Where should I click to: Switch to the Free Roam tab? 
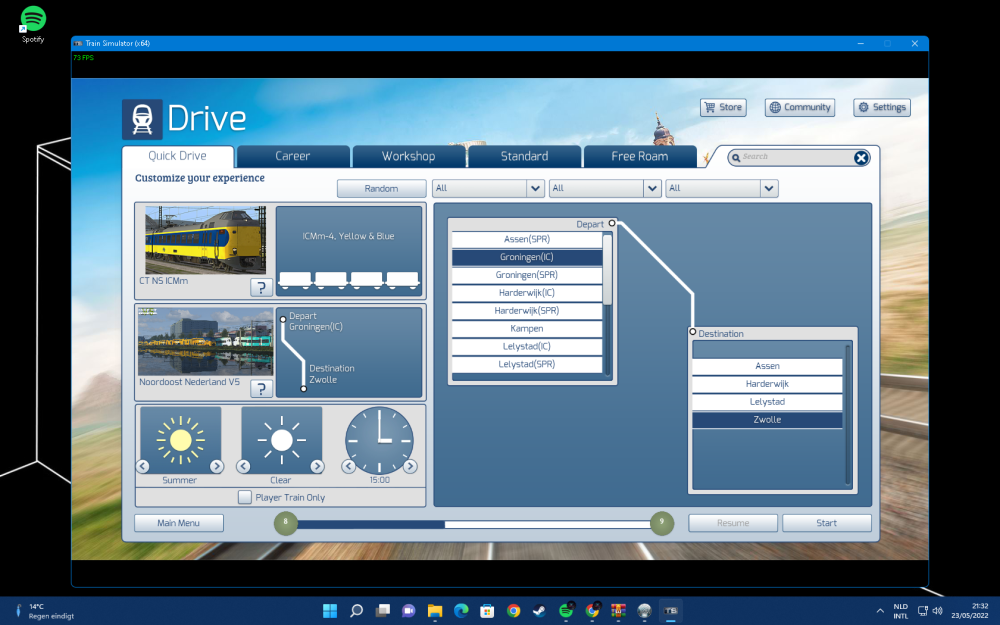[x=640, y=156]
